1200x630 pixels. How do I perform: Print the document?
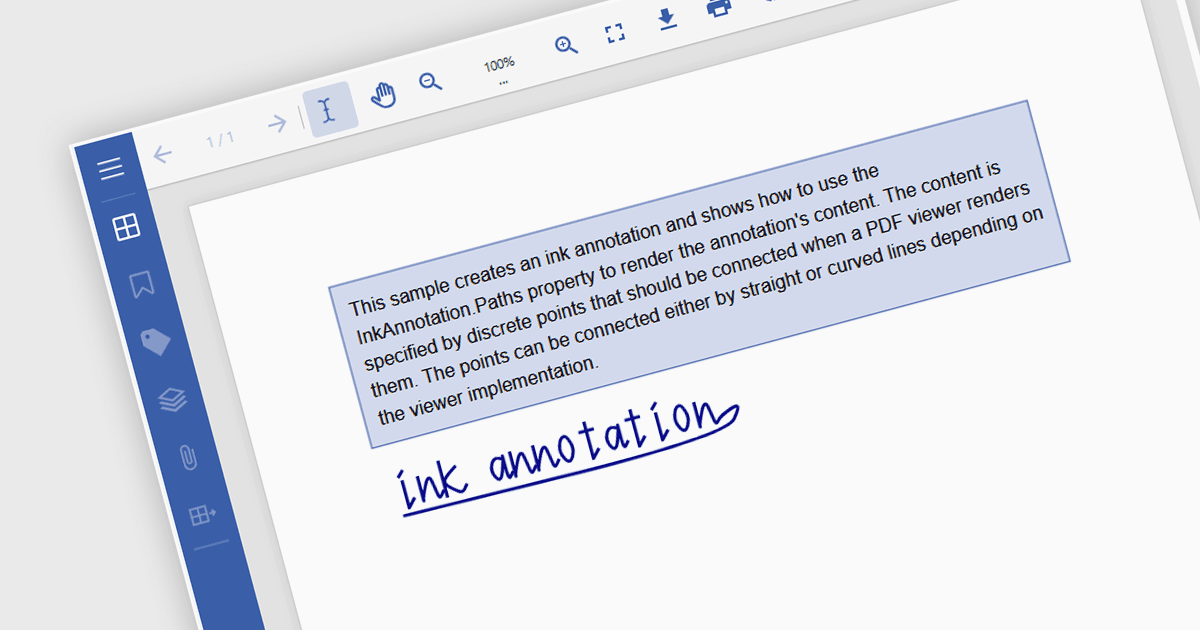719,7
